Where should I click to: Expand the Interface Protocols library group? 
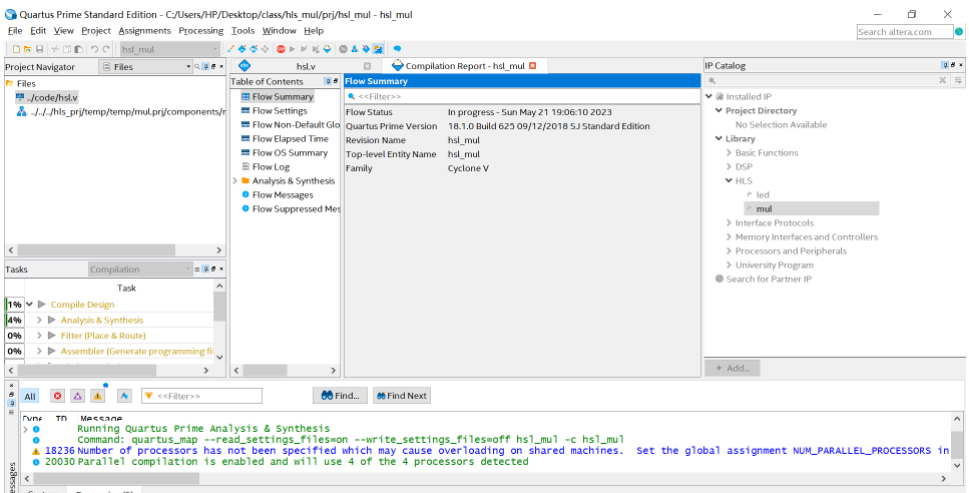(729, 223)
